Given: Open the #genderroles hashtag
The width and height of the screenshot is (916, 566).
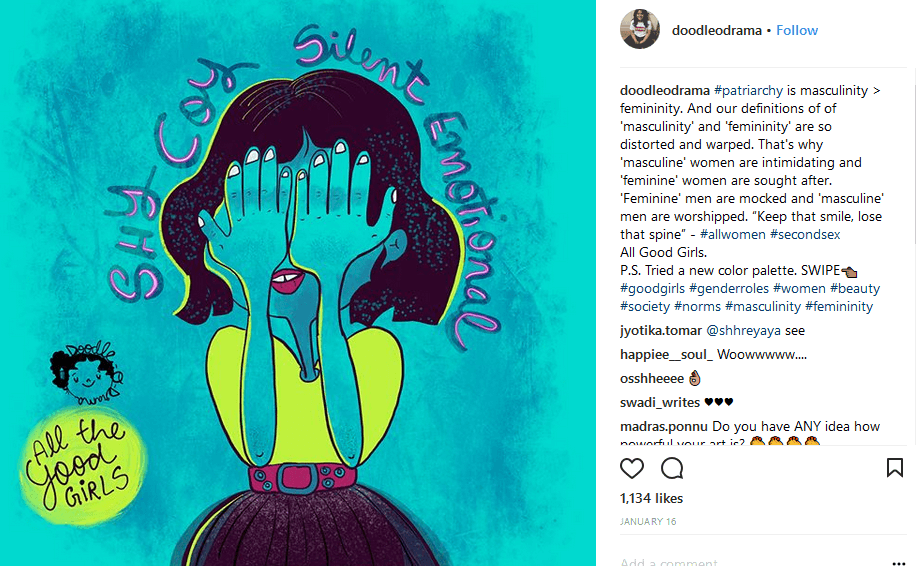Looking at the screenshot, I should [x=729, y=289].
